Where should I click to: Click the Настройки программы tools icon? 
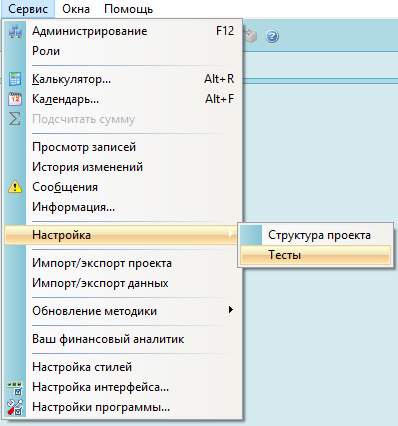15,407
